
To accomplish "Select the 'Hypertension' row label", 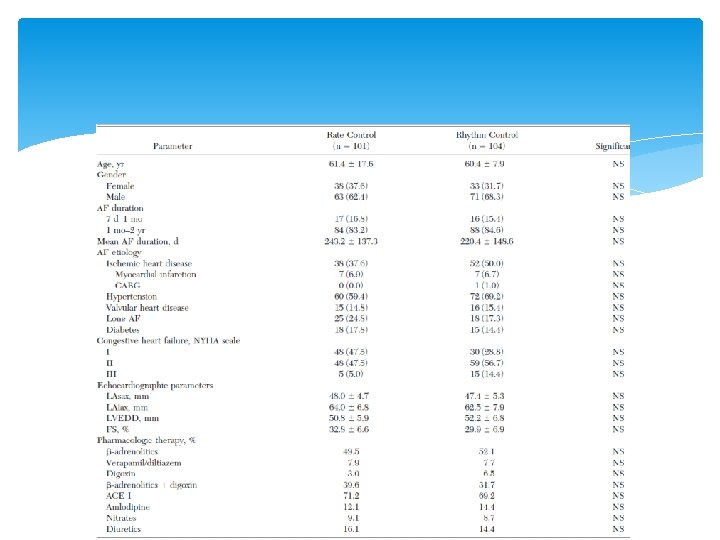I will point(131,297).
